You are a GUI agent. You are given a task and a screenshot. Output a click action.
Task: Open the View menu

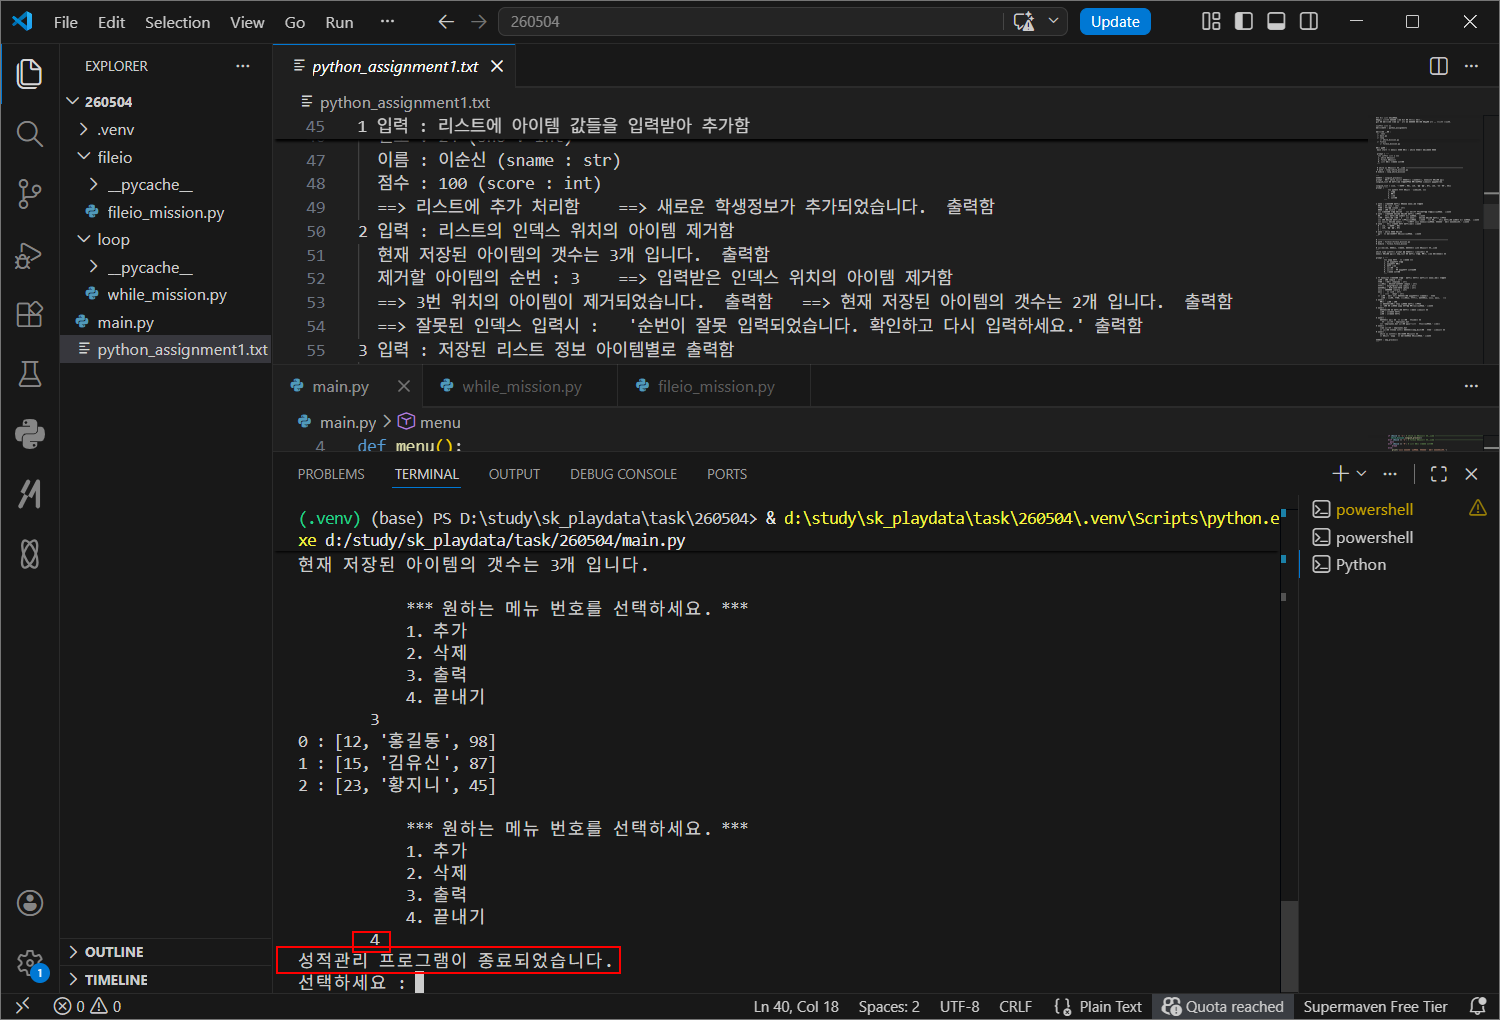click(x=247, y=22)
